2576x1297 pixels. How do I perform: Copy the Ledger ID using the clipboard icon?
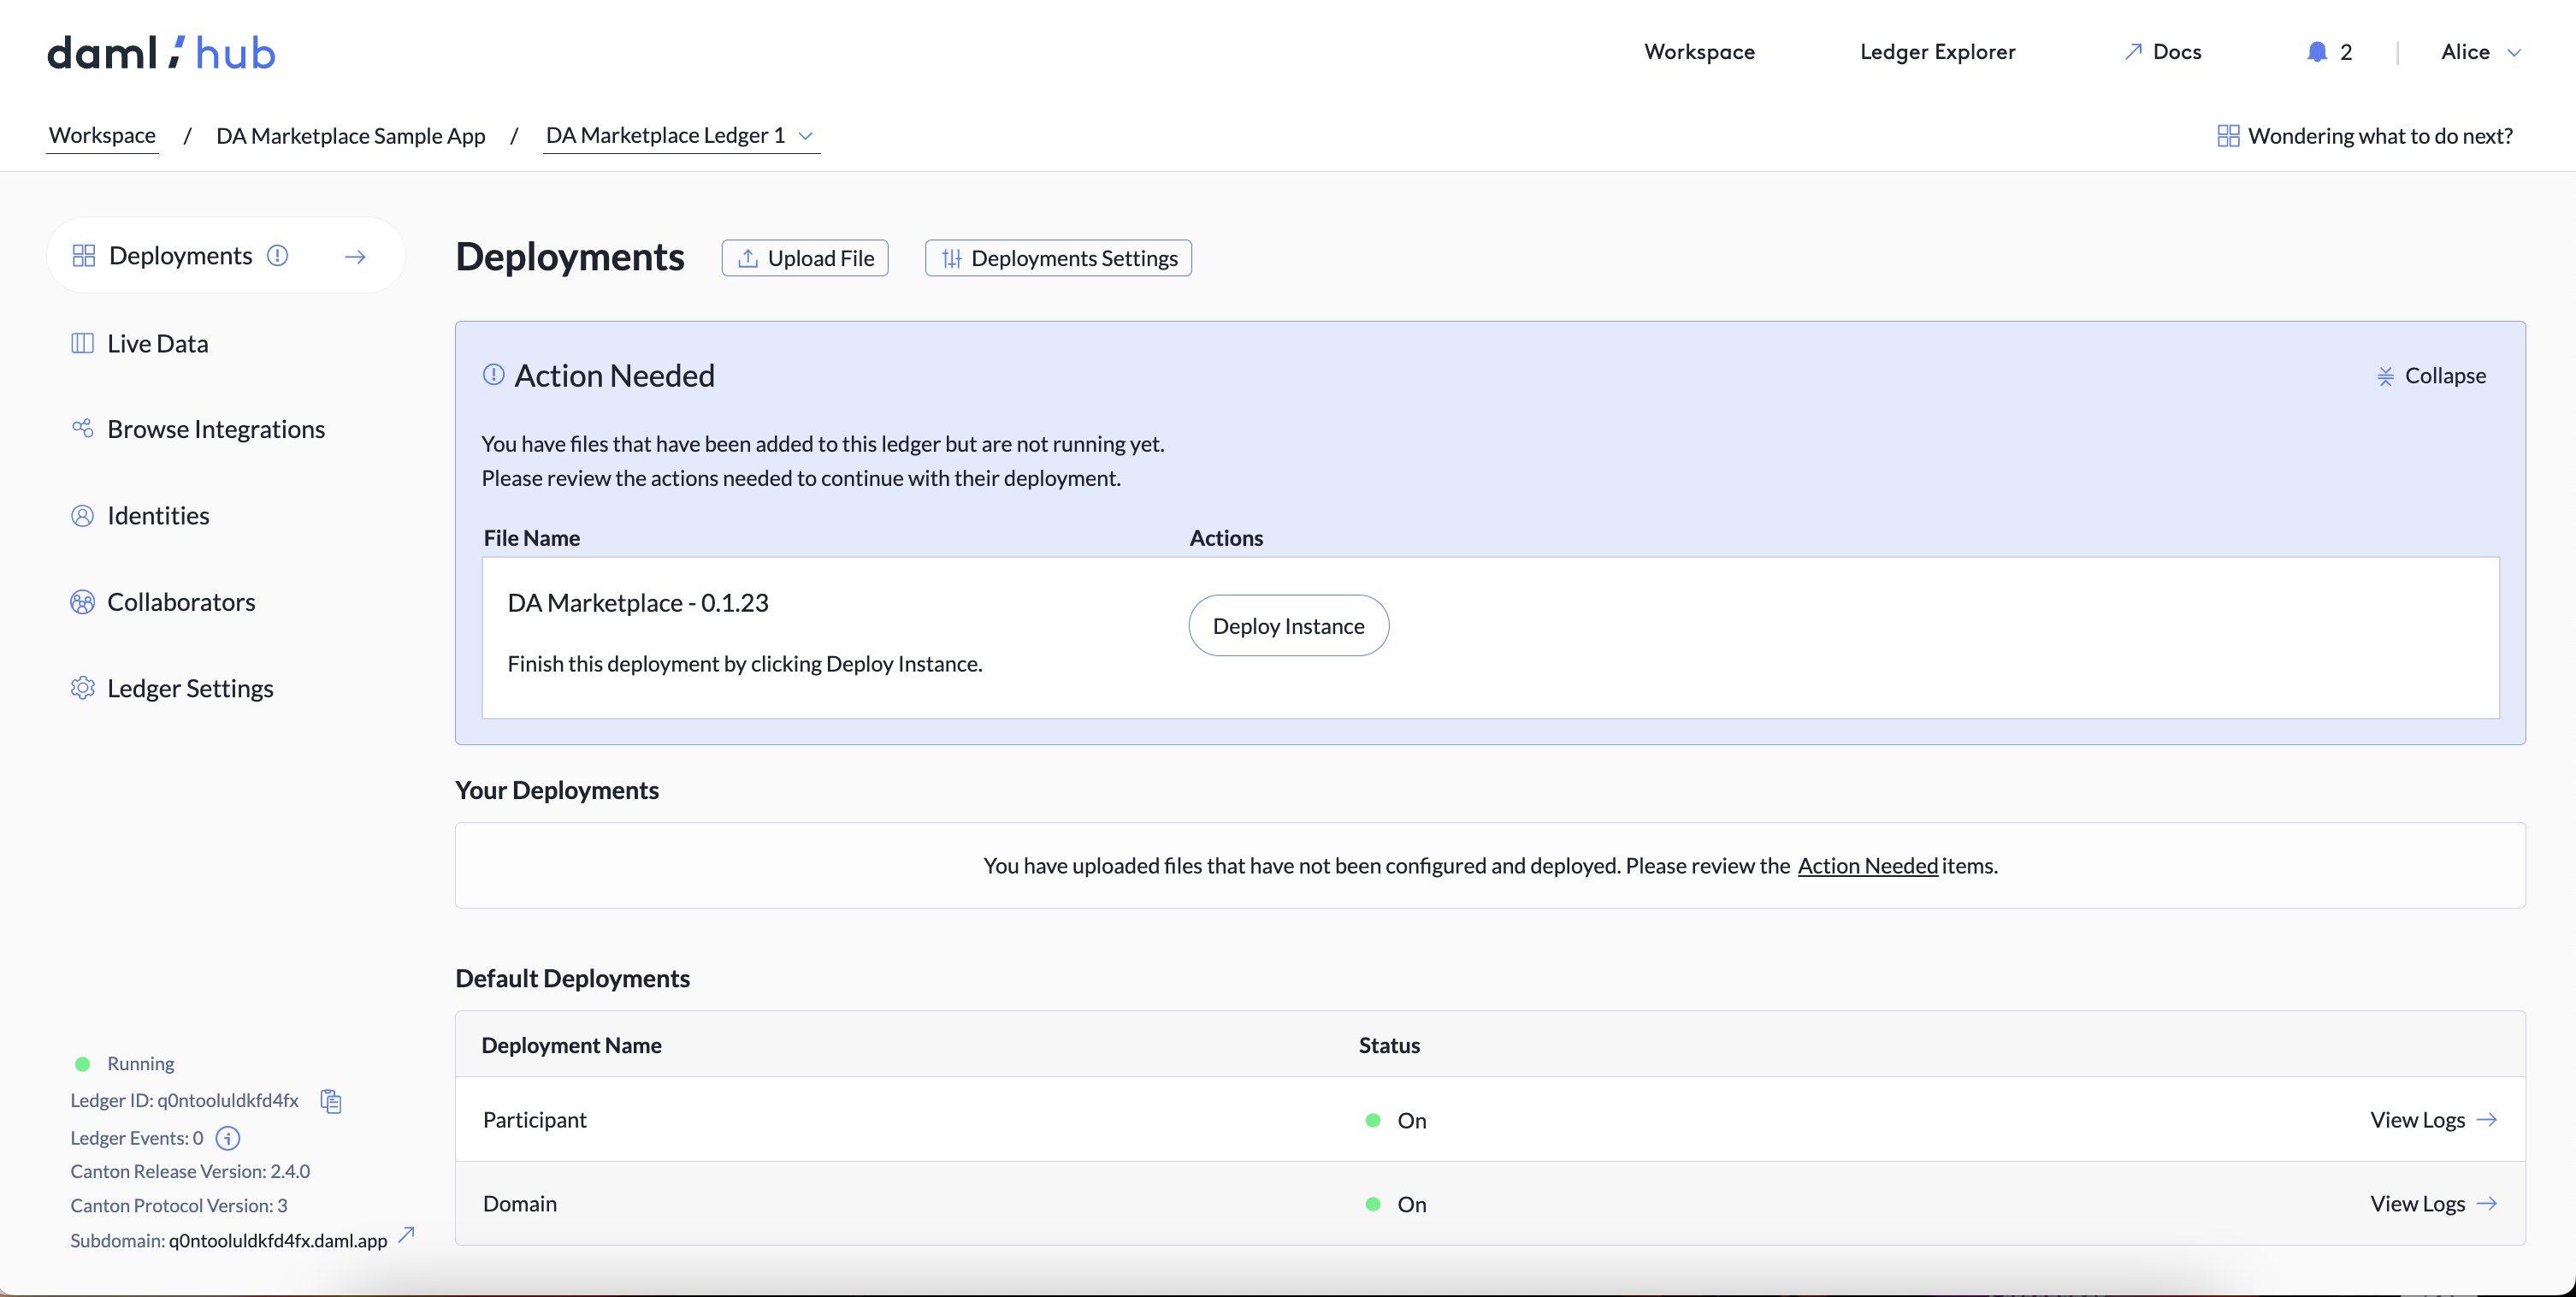330,1100
